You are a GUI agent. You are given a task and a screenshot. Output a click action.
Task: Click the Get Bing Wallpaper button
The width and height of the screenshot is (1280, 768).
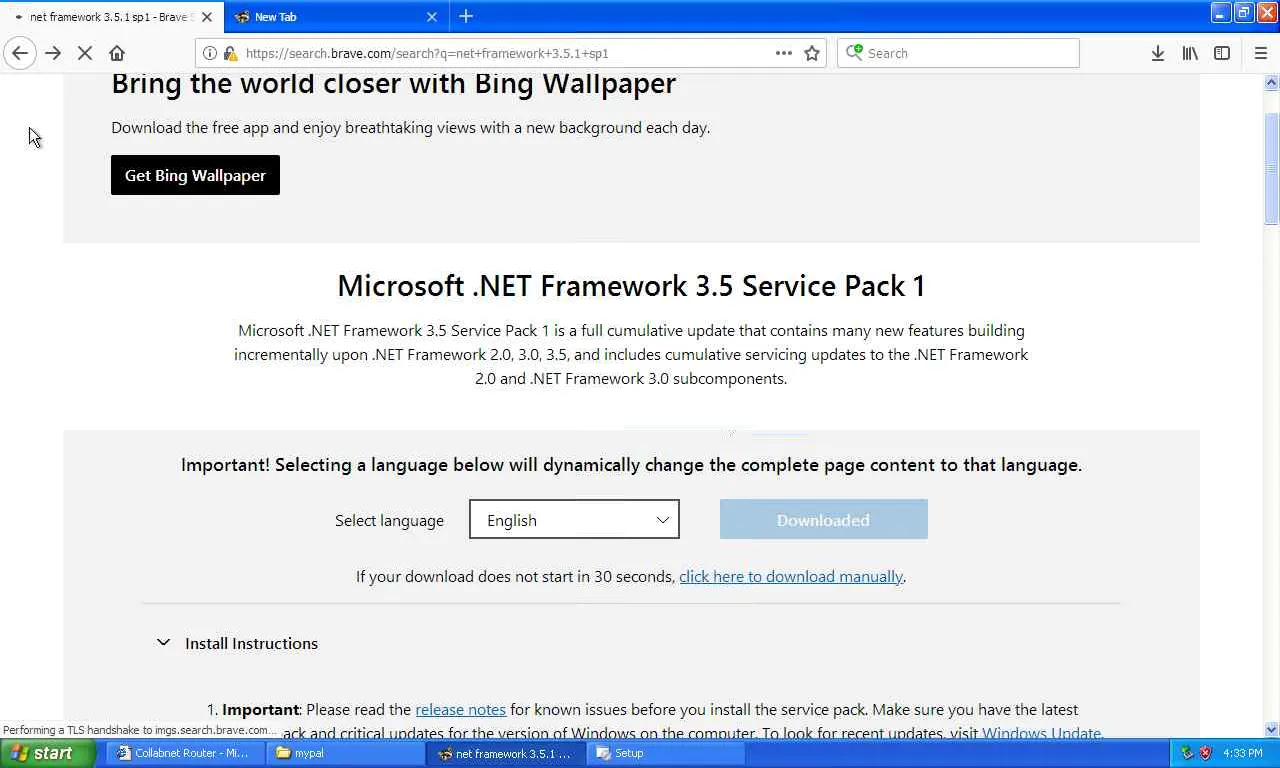click(x=195, y=175)
